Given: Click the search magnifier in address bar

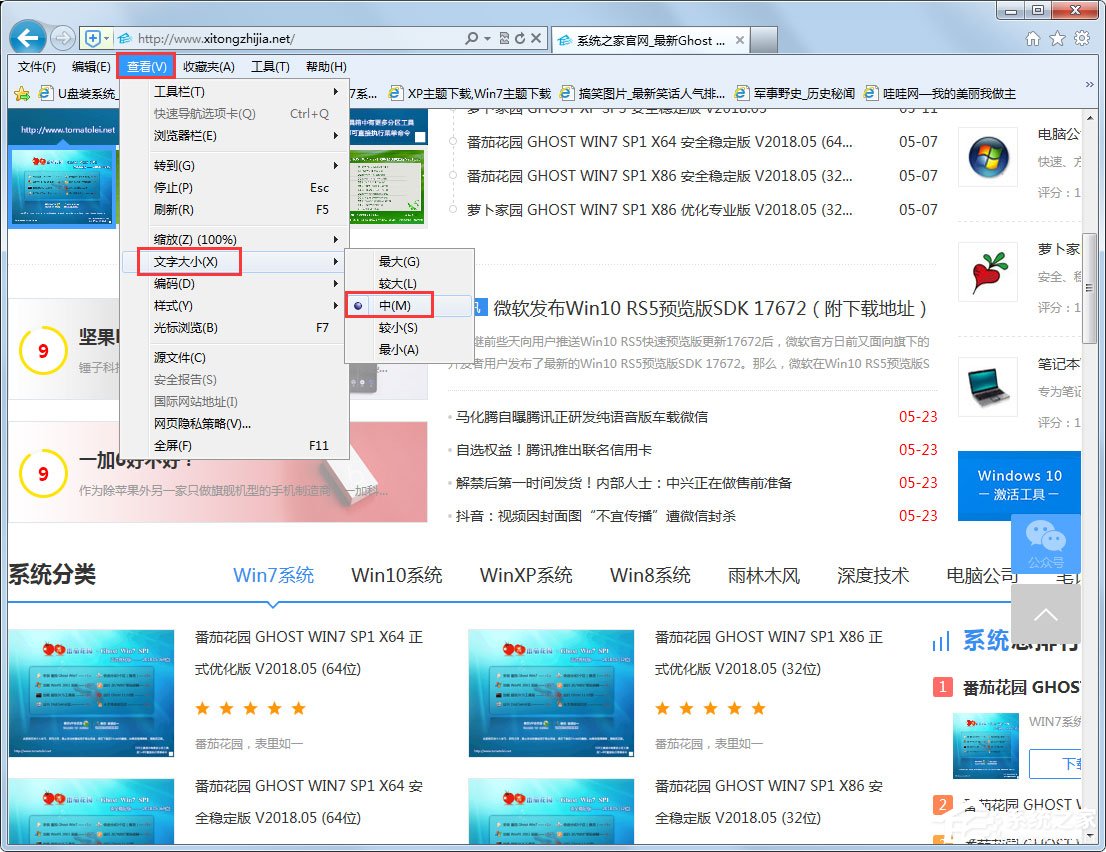Looking at the screenshot, I should click(x=474, y=37).
